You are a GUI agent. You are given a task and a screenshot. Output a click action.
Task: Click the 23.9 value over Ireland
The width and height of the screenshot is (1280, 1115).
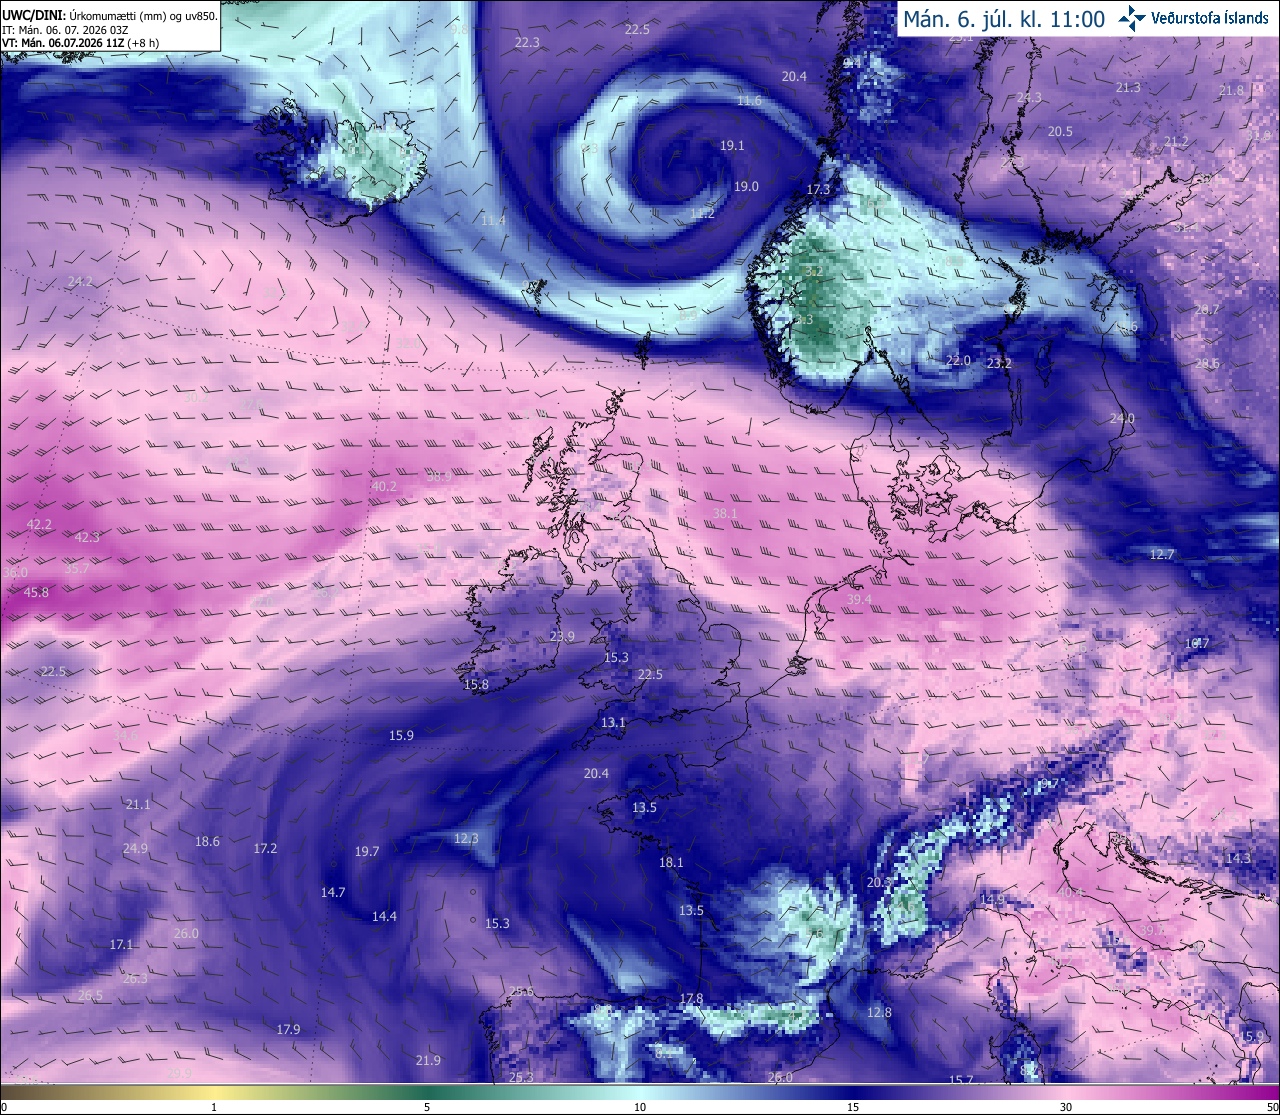pos(562,637)
